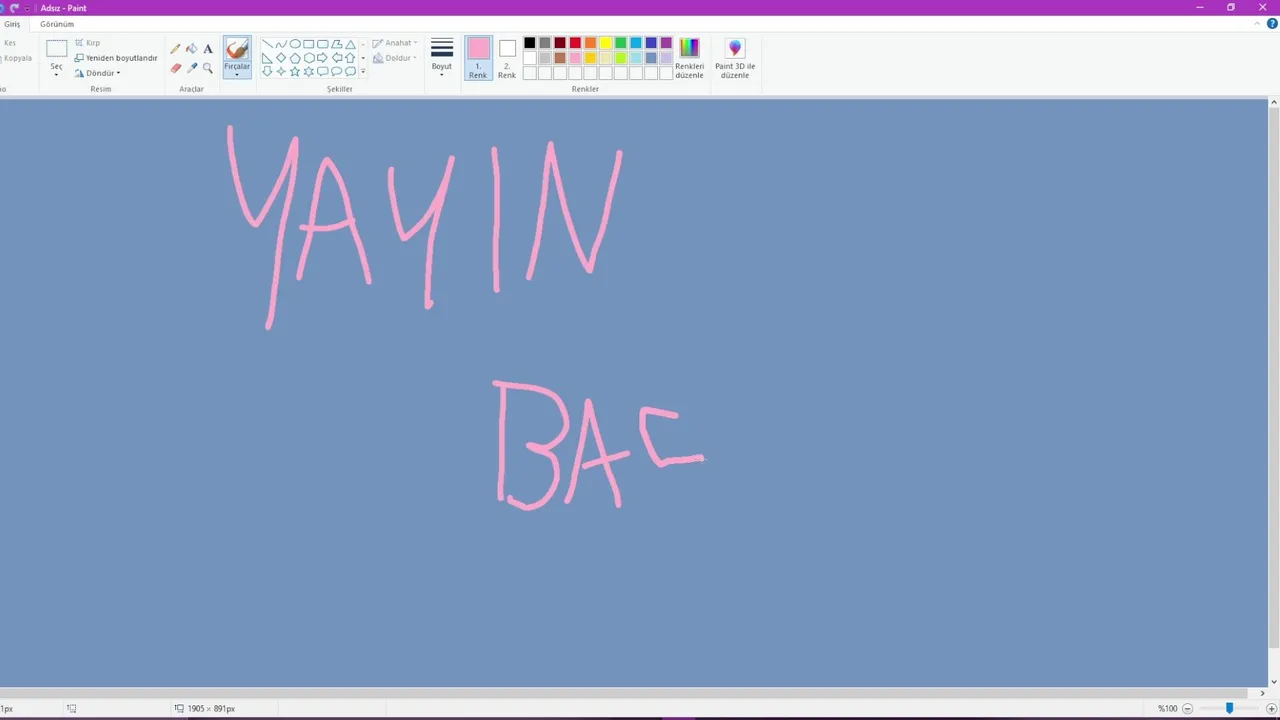Expand the shapes gallery more arrow
Image resolution: width=1280 pixels, height=720 pixels.
pos(362,72)
